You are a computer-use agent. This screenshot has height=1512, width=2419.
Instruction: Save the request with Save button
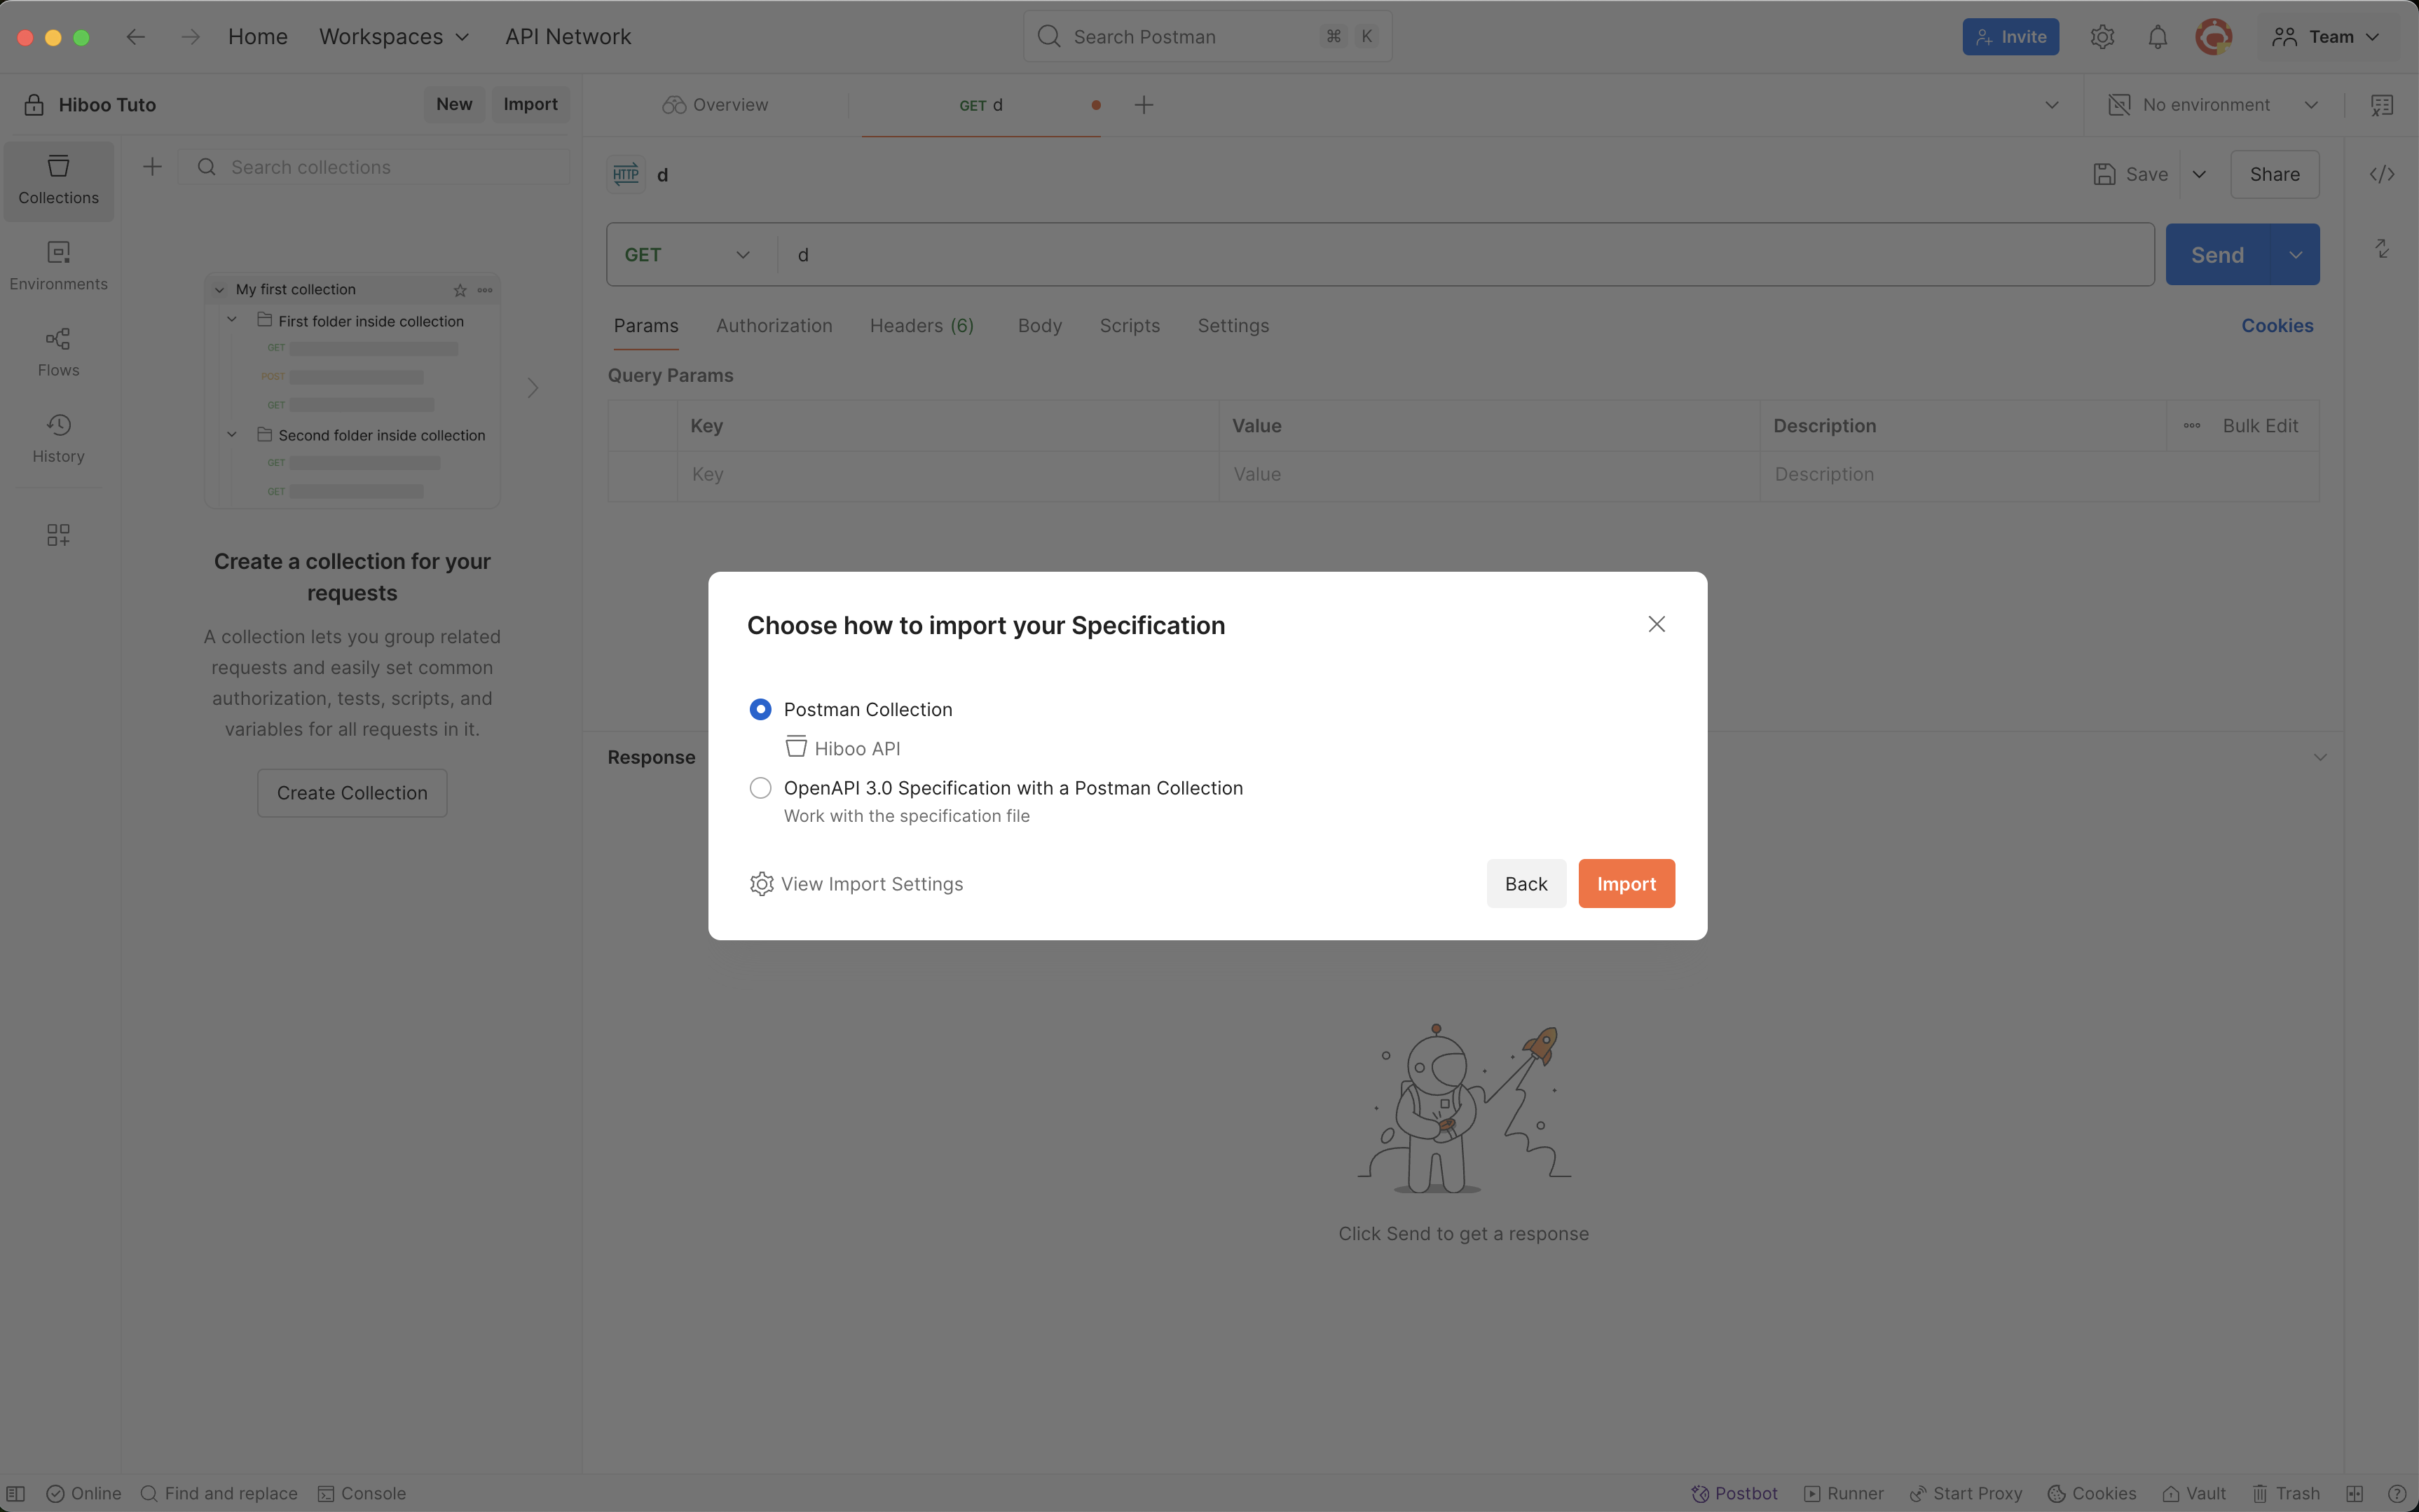2131,174
